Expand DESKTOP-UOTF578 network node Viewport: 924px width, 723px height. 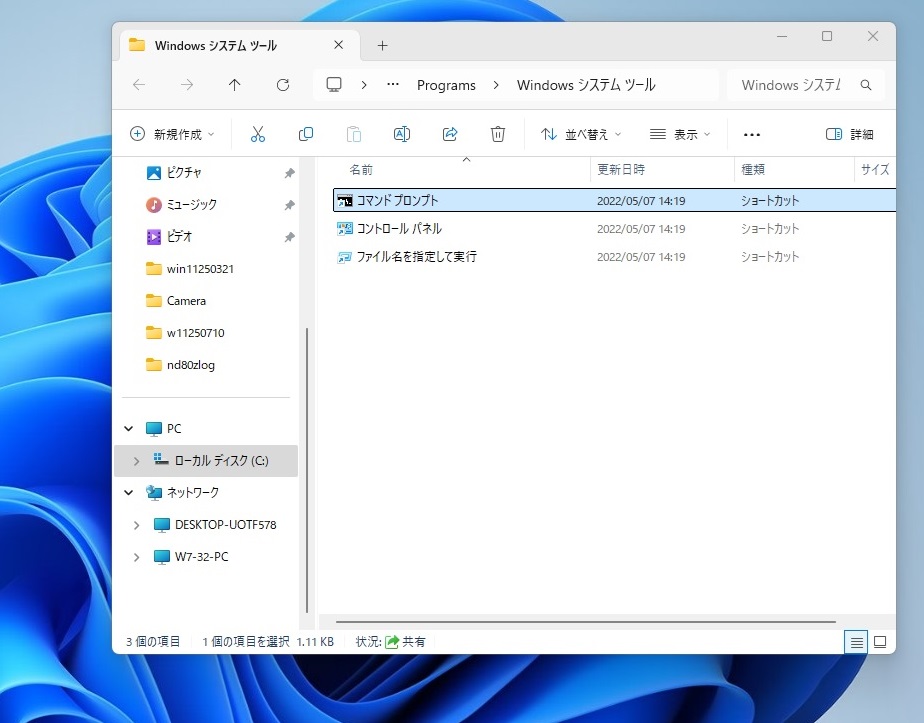(x=136, y=524)
